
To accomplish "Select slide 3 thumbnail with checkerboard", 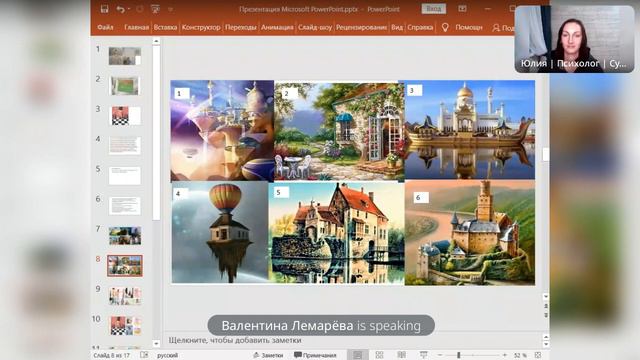I will coord(124,116).
